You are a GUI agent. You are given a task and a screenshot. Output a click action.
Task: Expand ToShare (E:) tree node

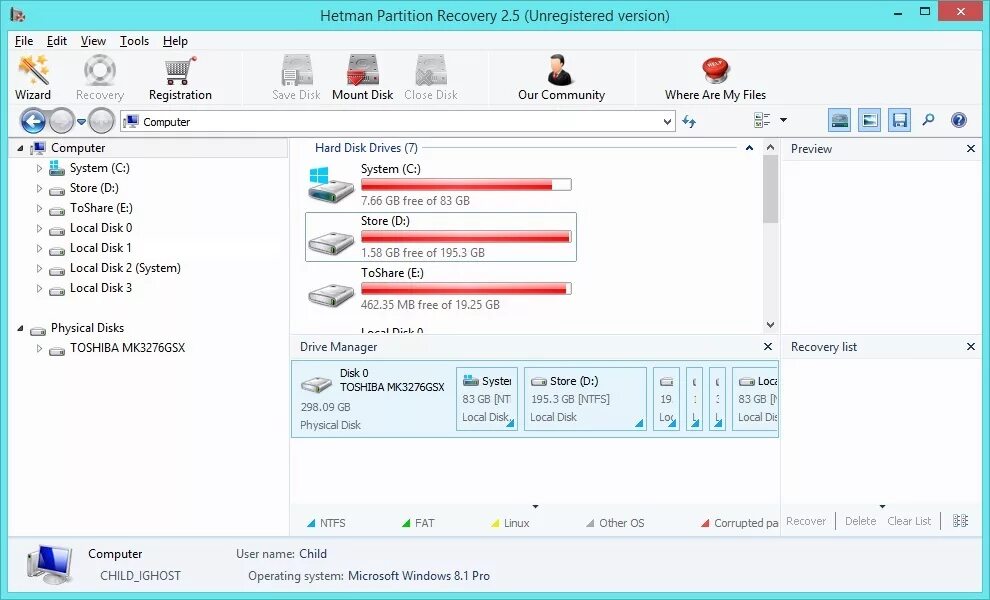coord(39,208)
